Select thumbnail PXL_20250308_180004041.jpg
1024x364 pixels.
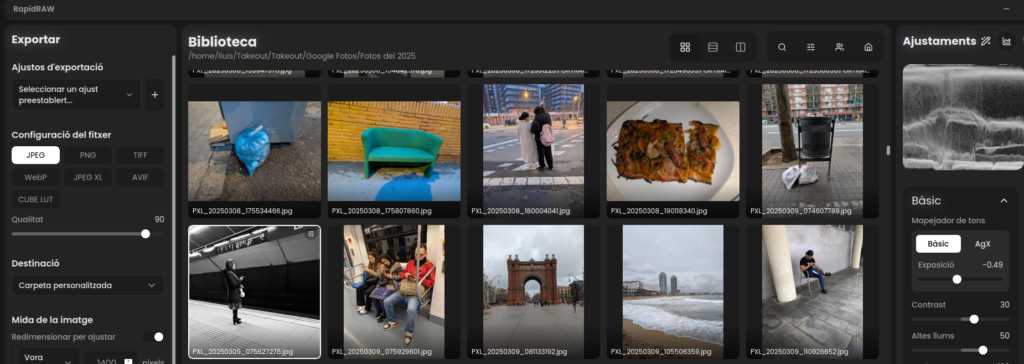click(534, 151)
